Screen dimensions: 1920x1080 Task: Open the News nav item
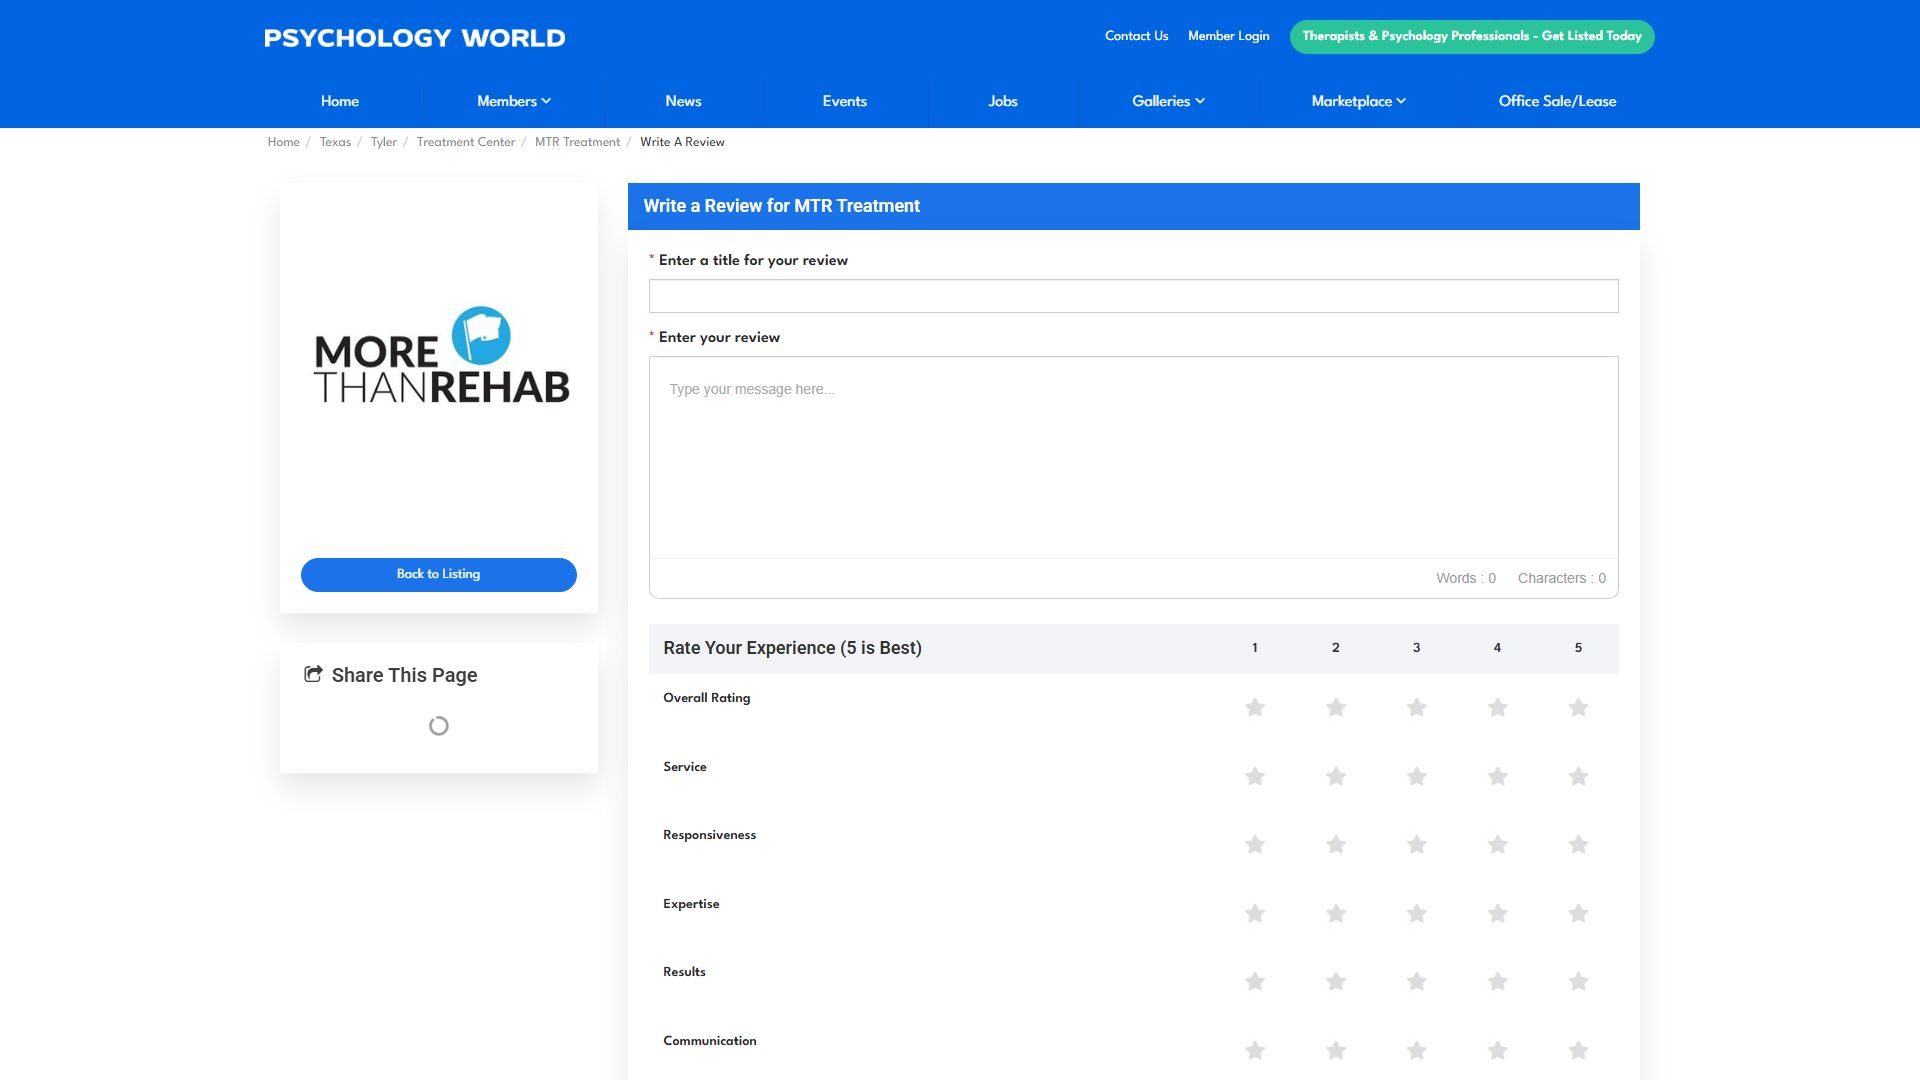tap(683, 101)
